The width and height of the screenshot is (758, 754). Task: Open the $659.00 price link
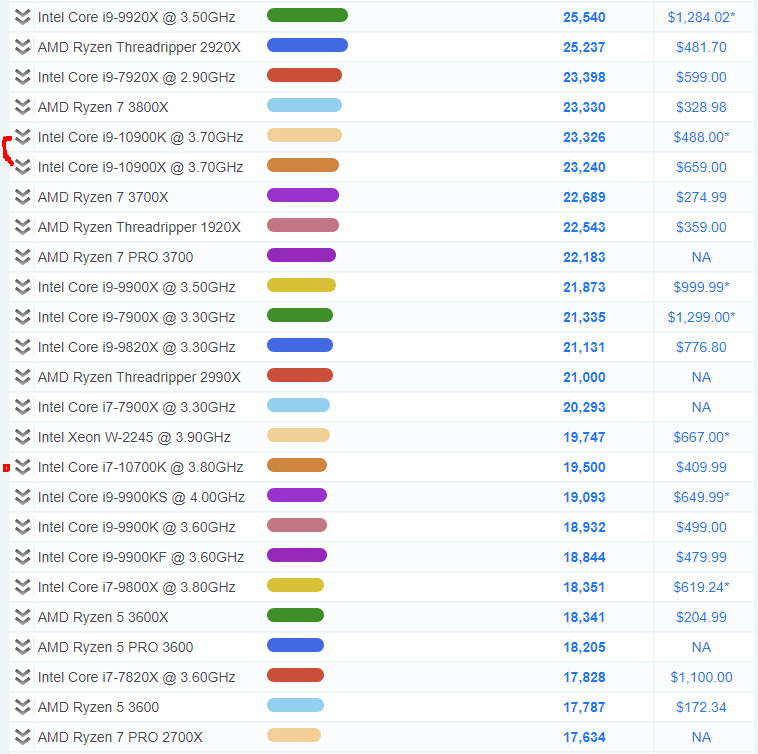[701, 167]
